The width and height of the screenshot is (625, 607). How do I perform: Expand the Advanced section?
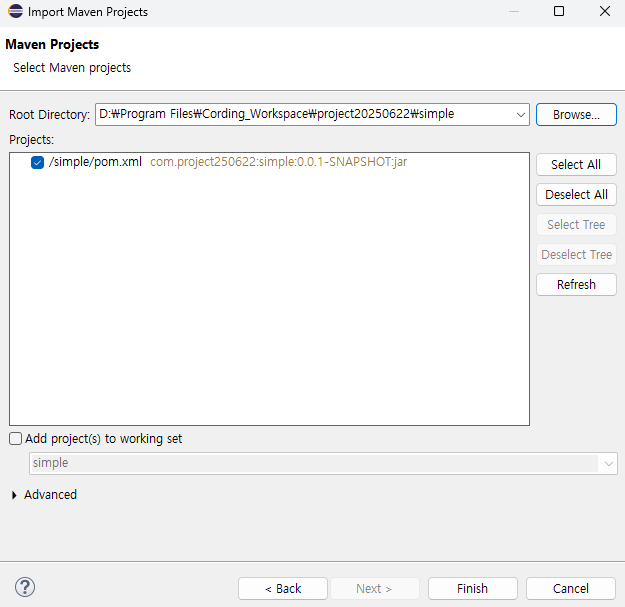coord(14,495)
